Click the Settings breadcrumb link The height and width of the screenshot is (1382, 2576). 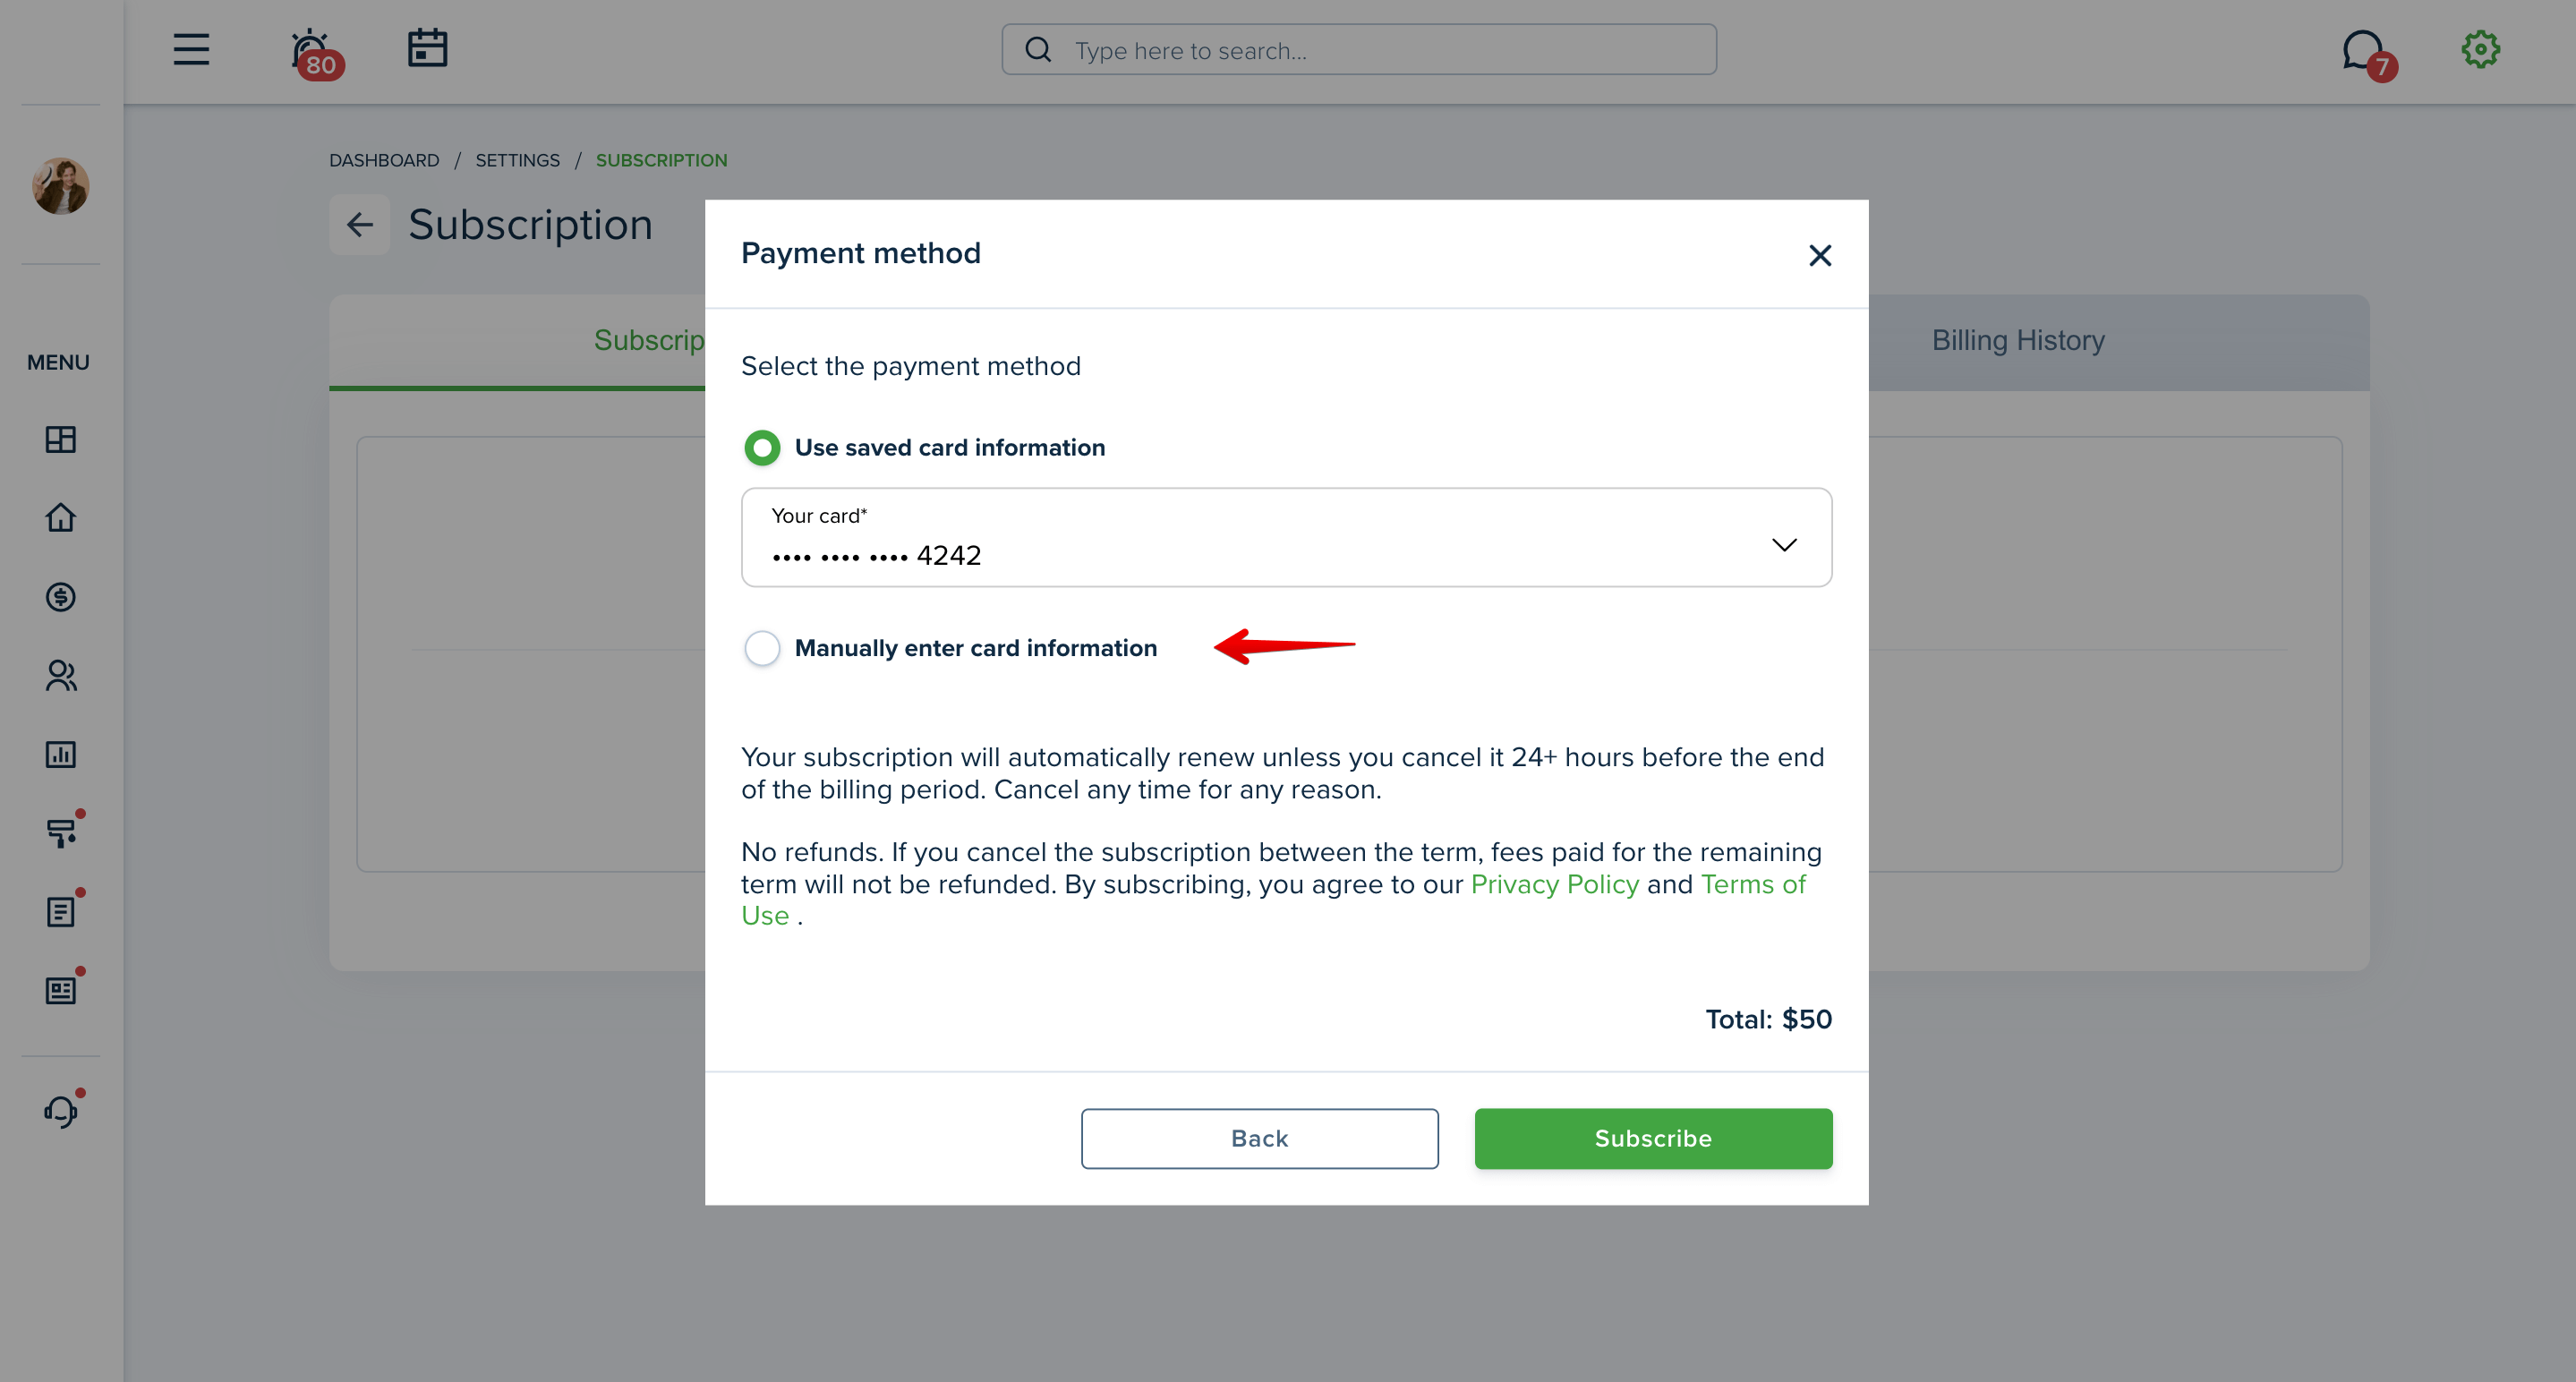point(517,160)
